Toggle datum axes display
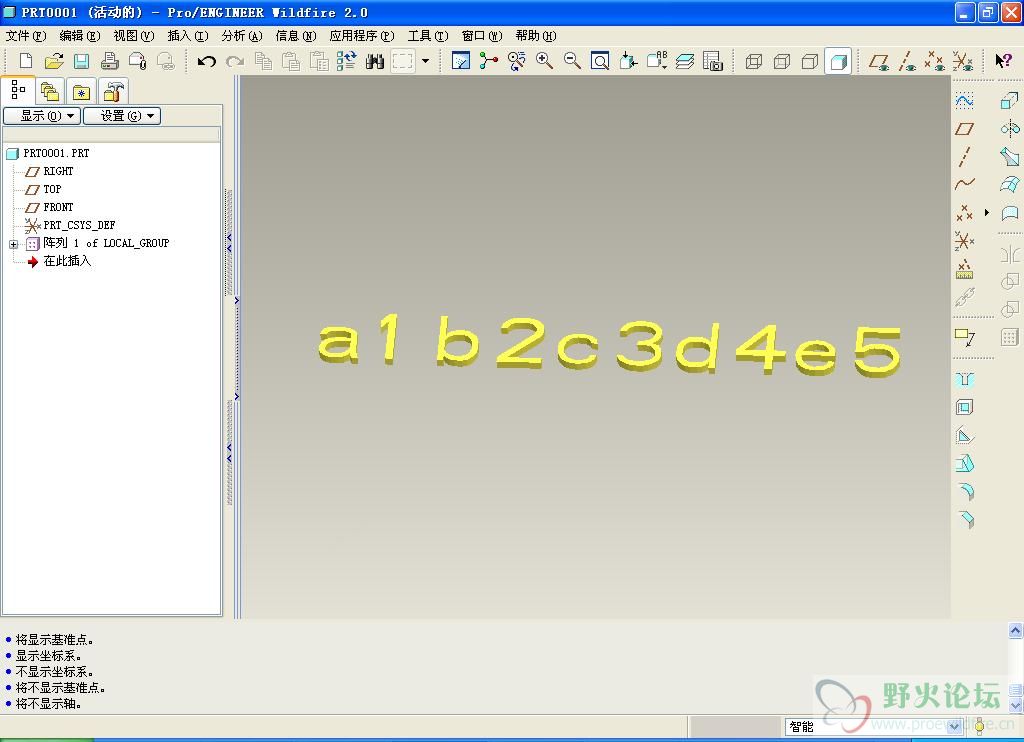1024x742 pixels. (x=907, y=61)
